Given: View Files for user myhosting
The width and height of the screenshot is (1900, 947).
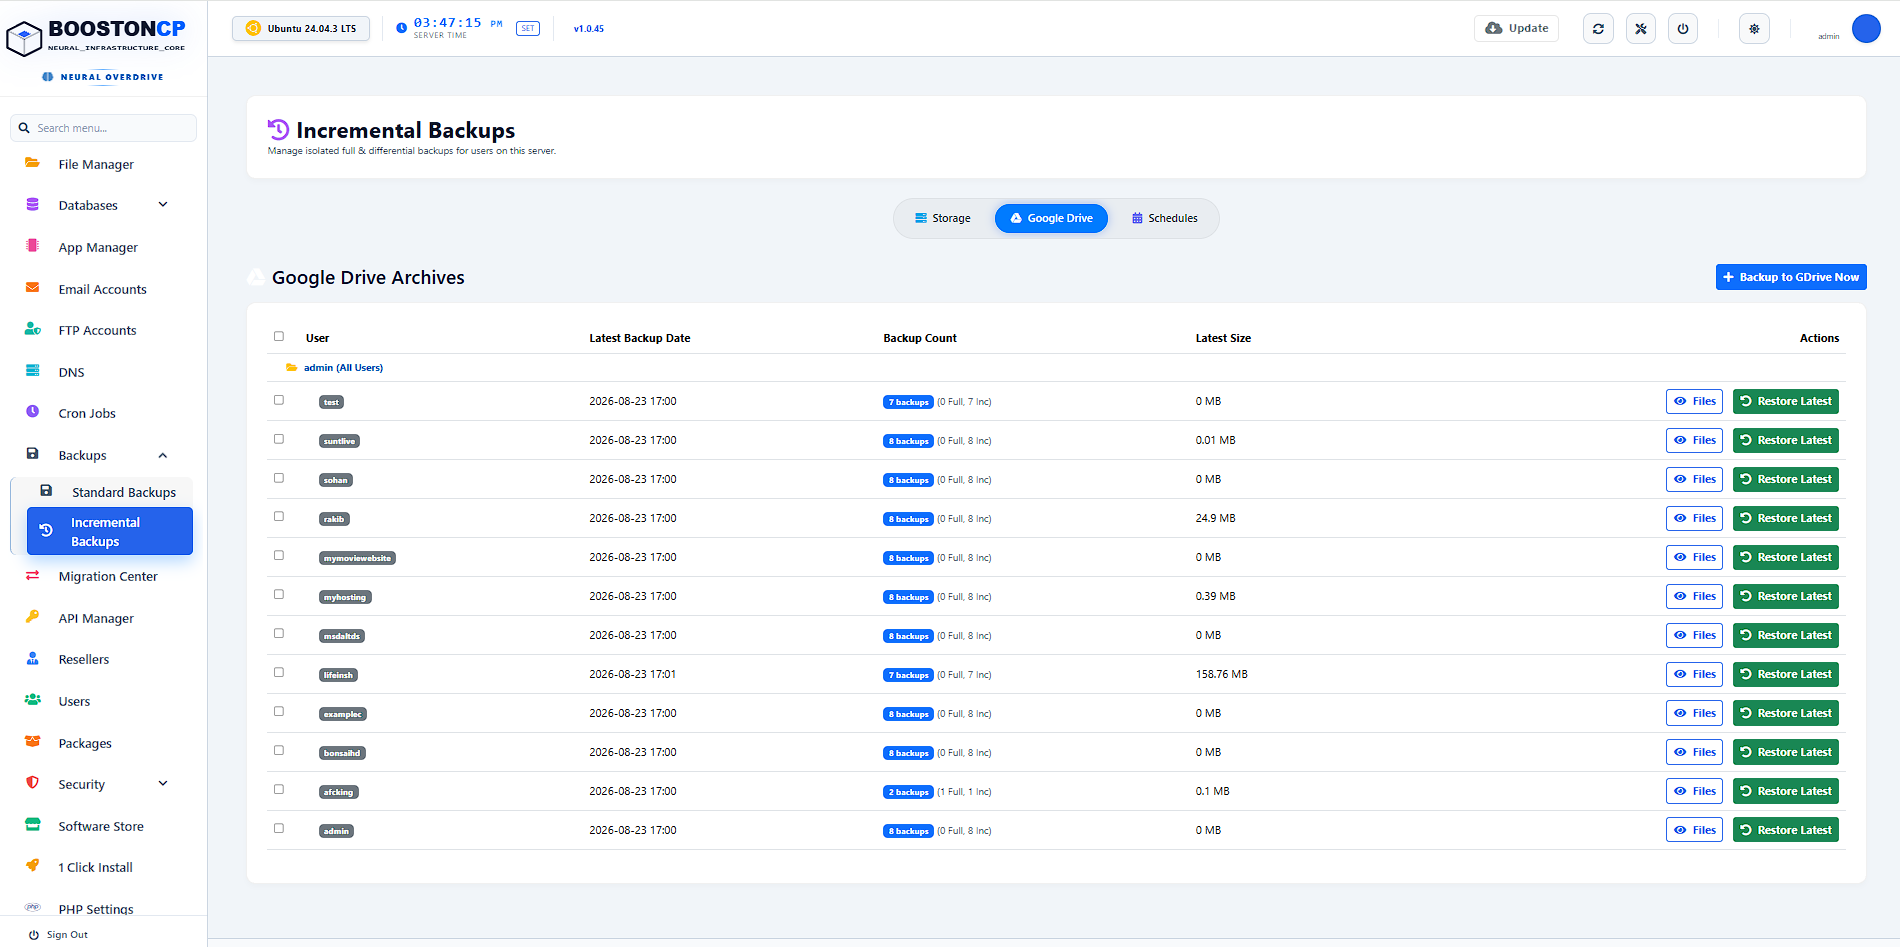Looking at the screenshot, I should (1694, 596).
